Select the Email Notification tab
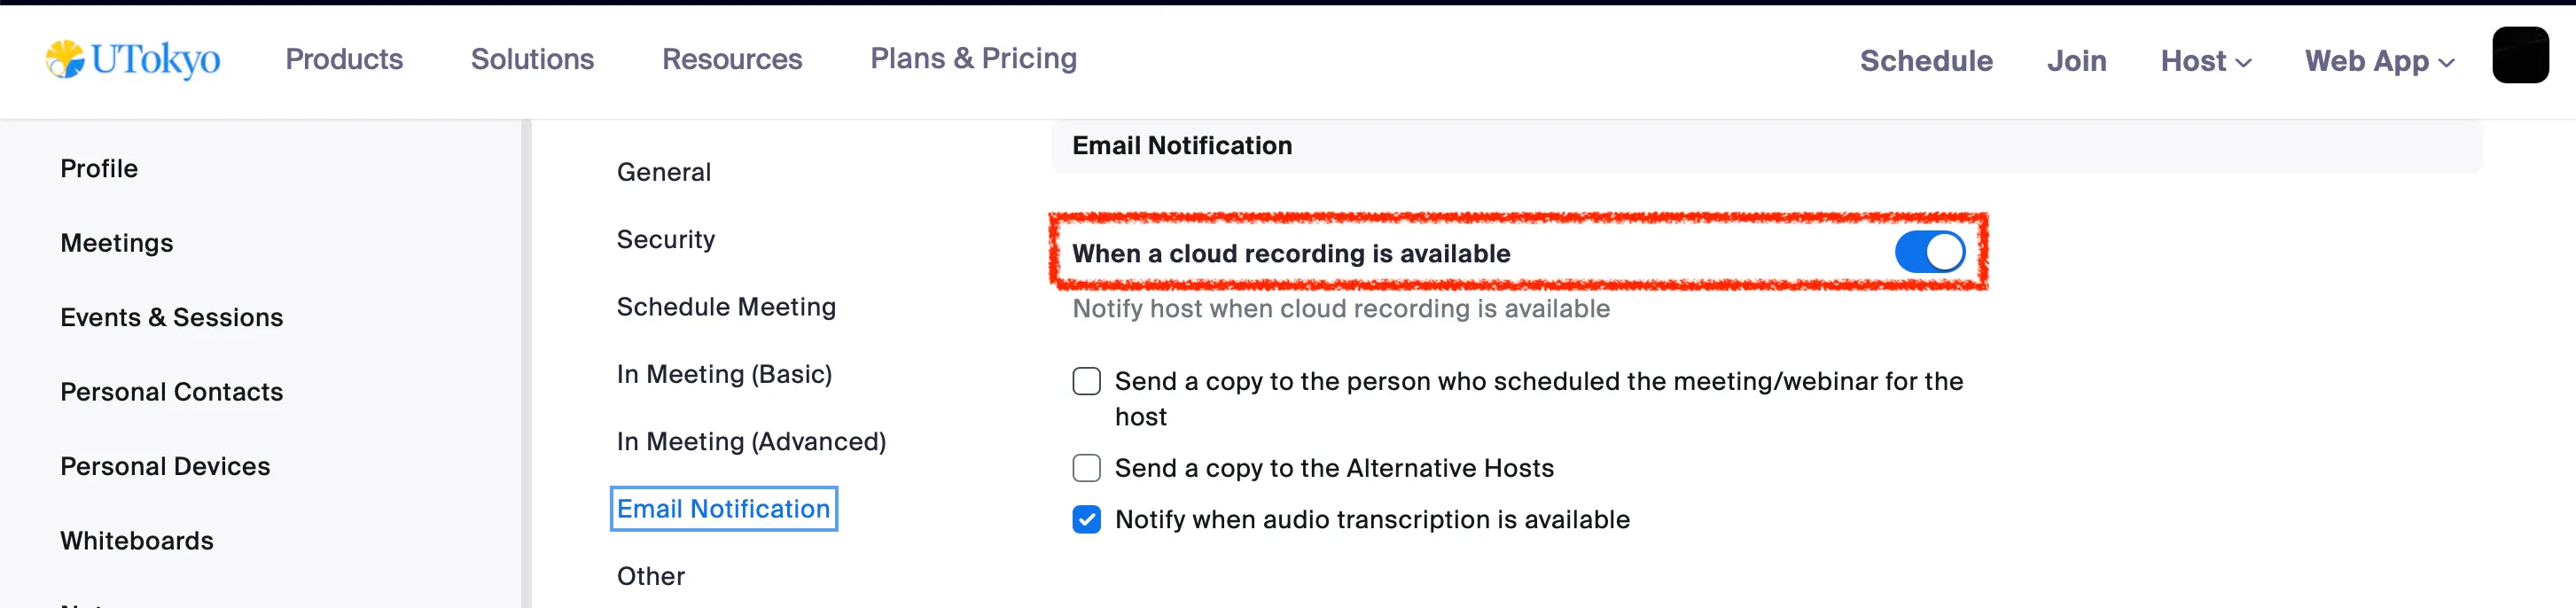Image resolution: width=2576 pixels, height=608 pixels. [723, 508]
